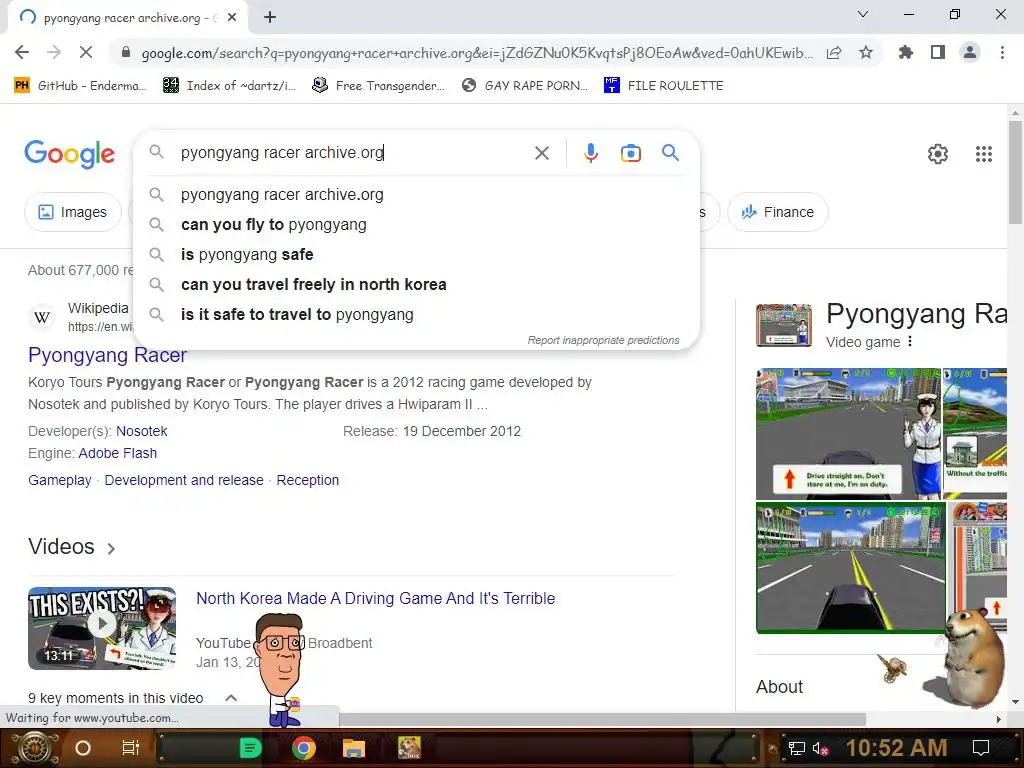Open the Nosotek developer link

tap(142, 431)
